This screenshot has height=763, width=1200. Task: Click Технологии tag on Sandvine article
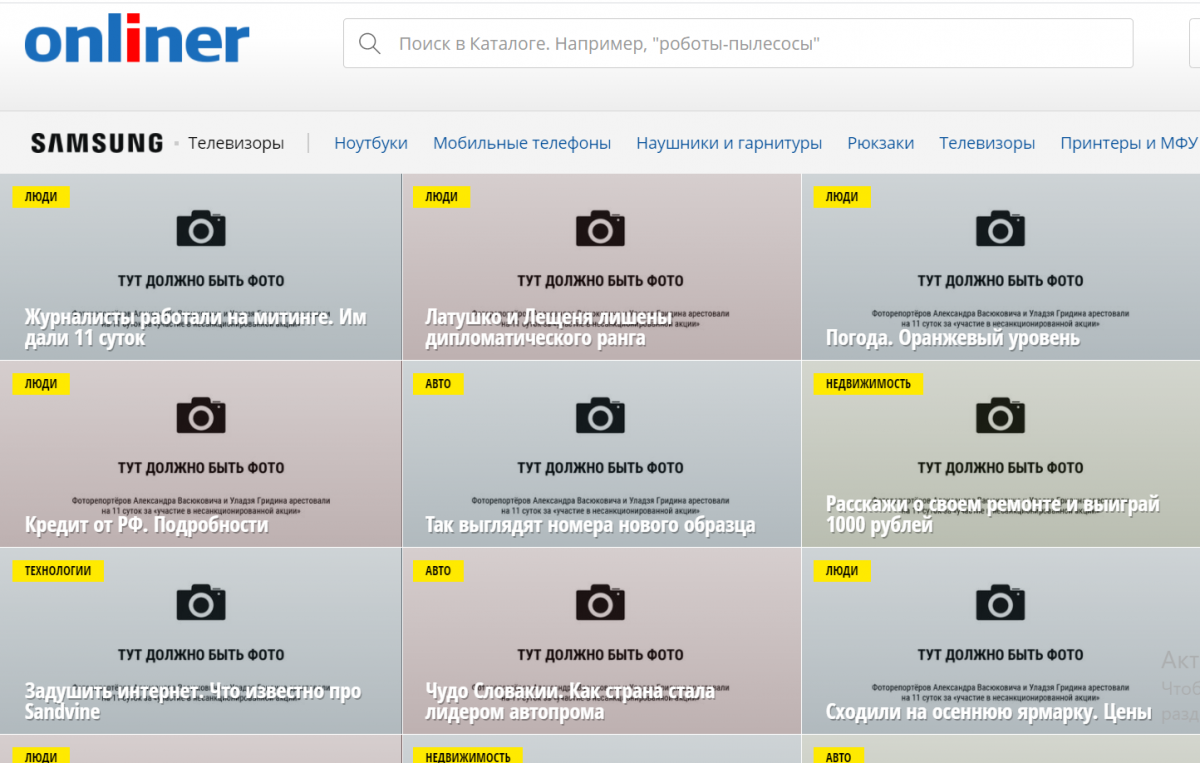point(58,571)
